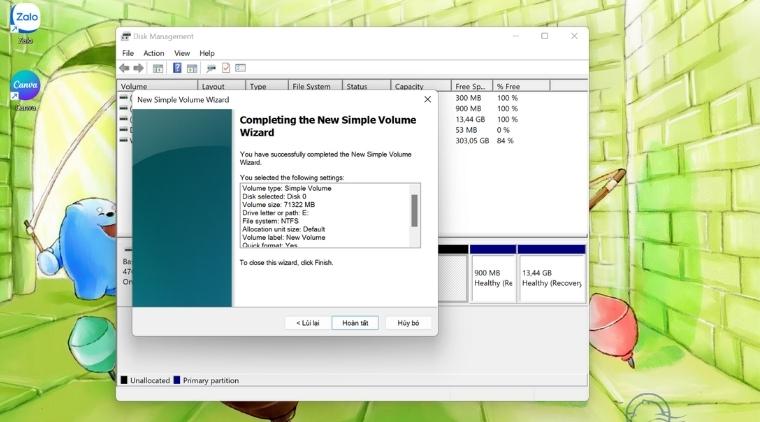
Task: Sort by the Layout column header
Action: pyautogui.click(x=222, y=86)
